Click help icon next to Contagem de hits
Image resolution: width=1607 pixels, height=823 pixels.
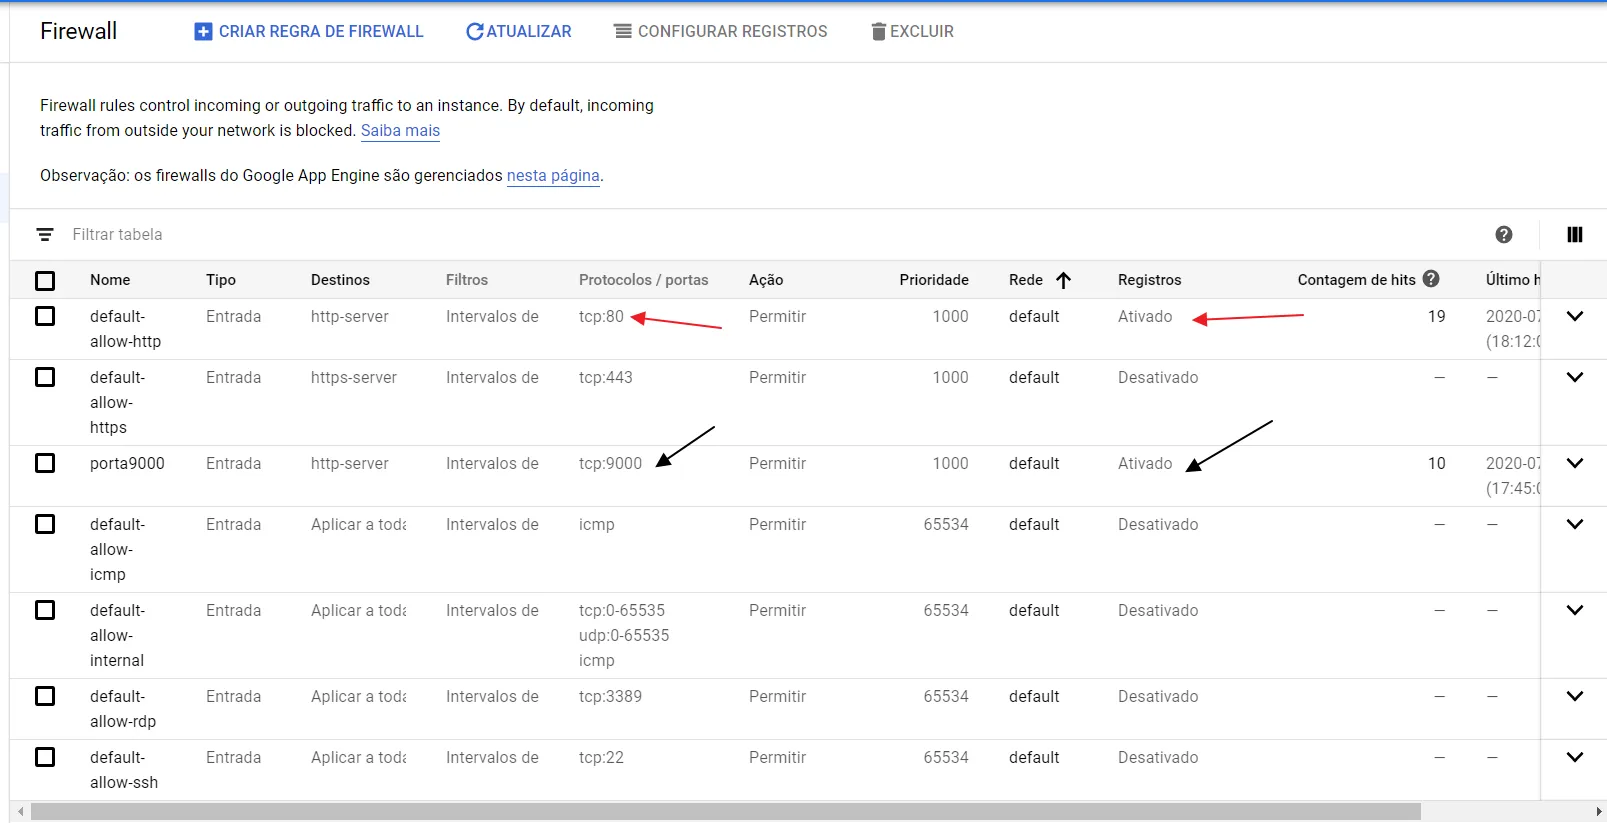point(1431,279)
